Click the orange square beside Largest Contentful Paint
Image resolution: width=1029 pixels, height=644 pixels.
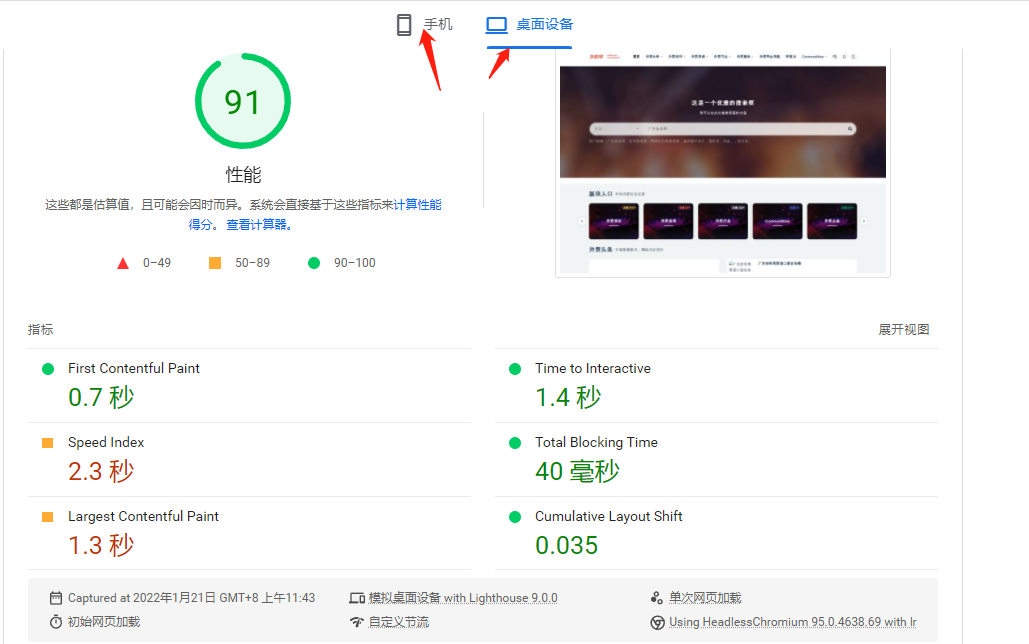click(x=48, y=517)
